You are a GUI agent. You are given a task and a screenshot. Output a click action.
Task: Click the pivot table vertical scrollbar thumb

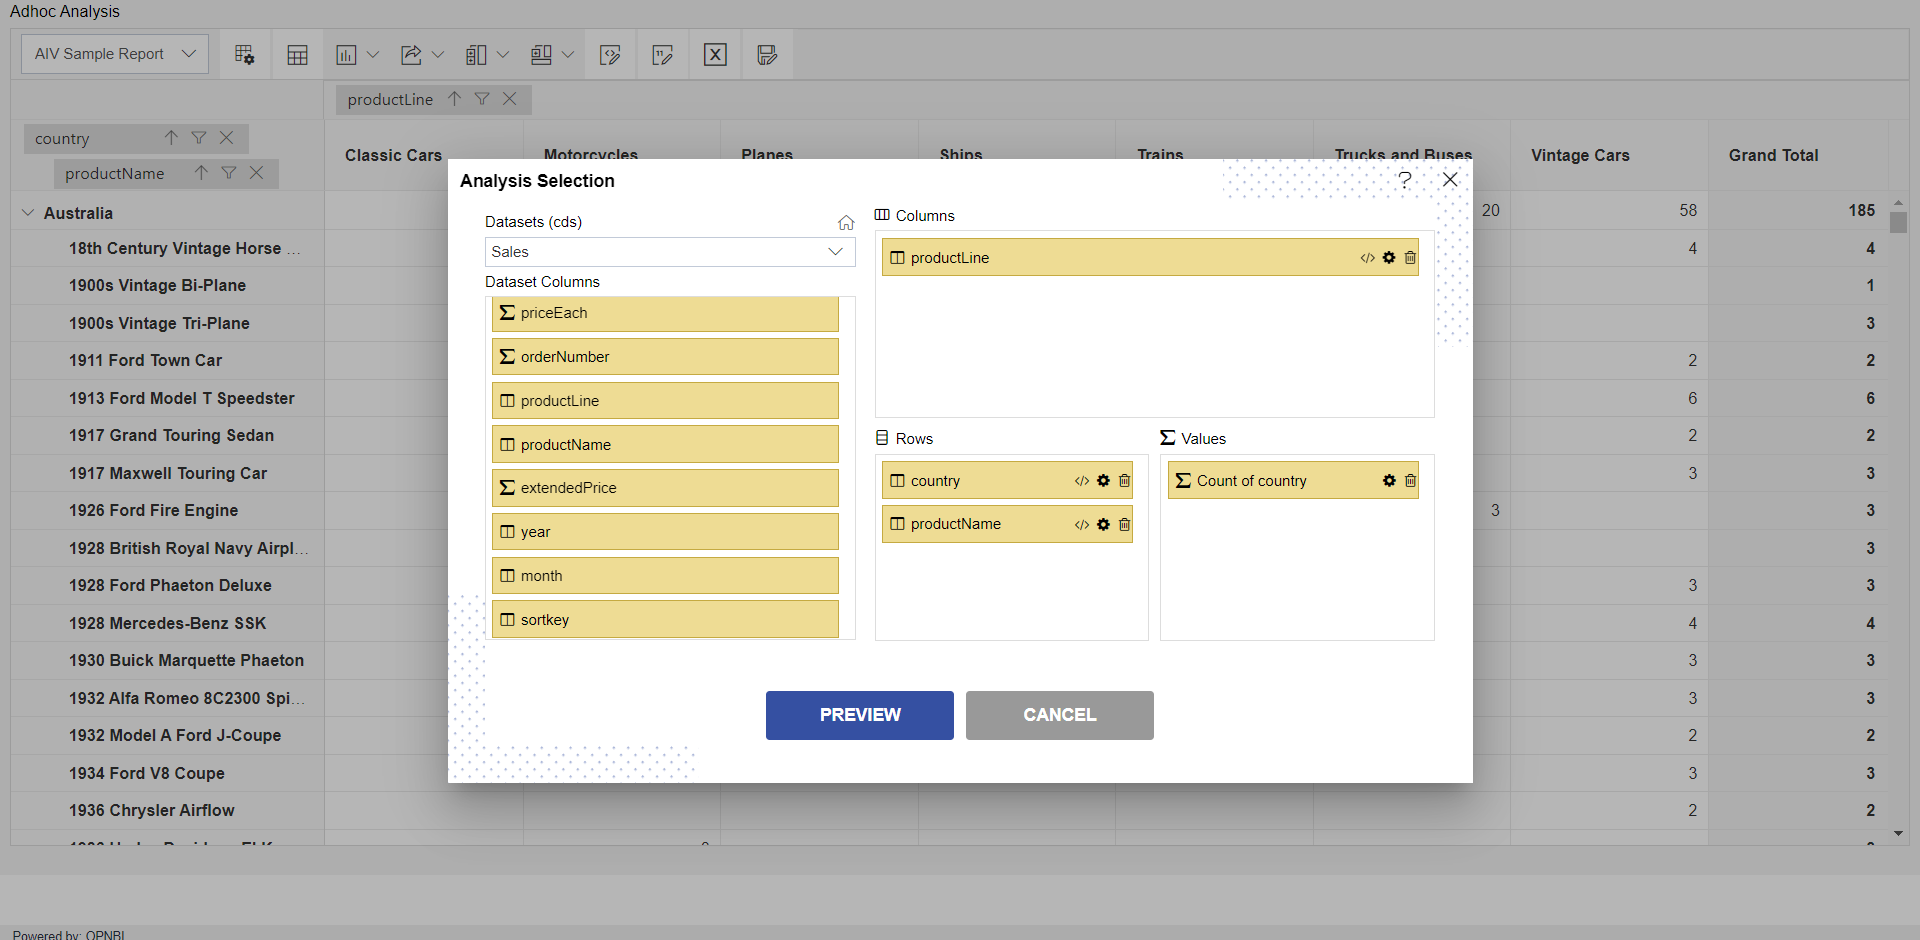[x=1898, y=222]
